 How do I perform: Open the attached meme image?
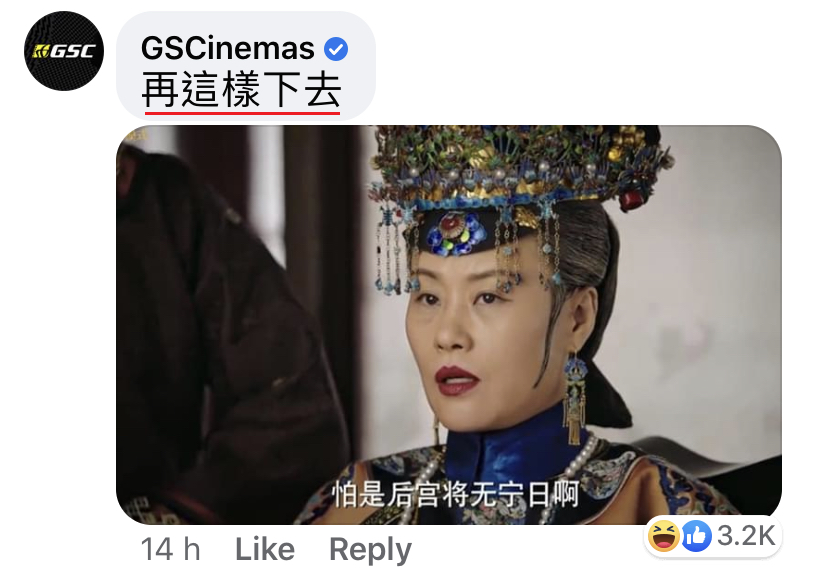pos(449,325)
